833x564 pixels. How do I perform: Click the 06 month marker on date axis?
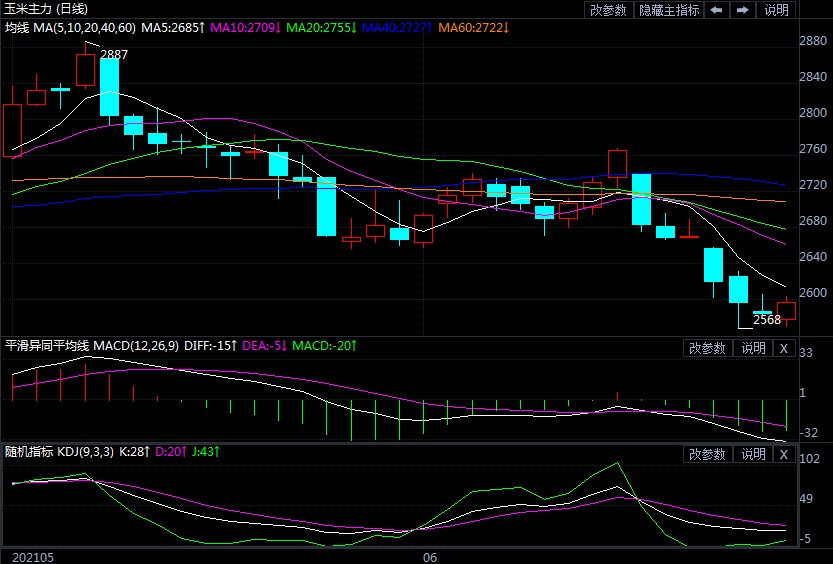430,556
